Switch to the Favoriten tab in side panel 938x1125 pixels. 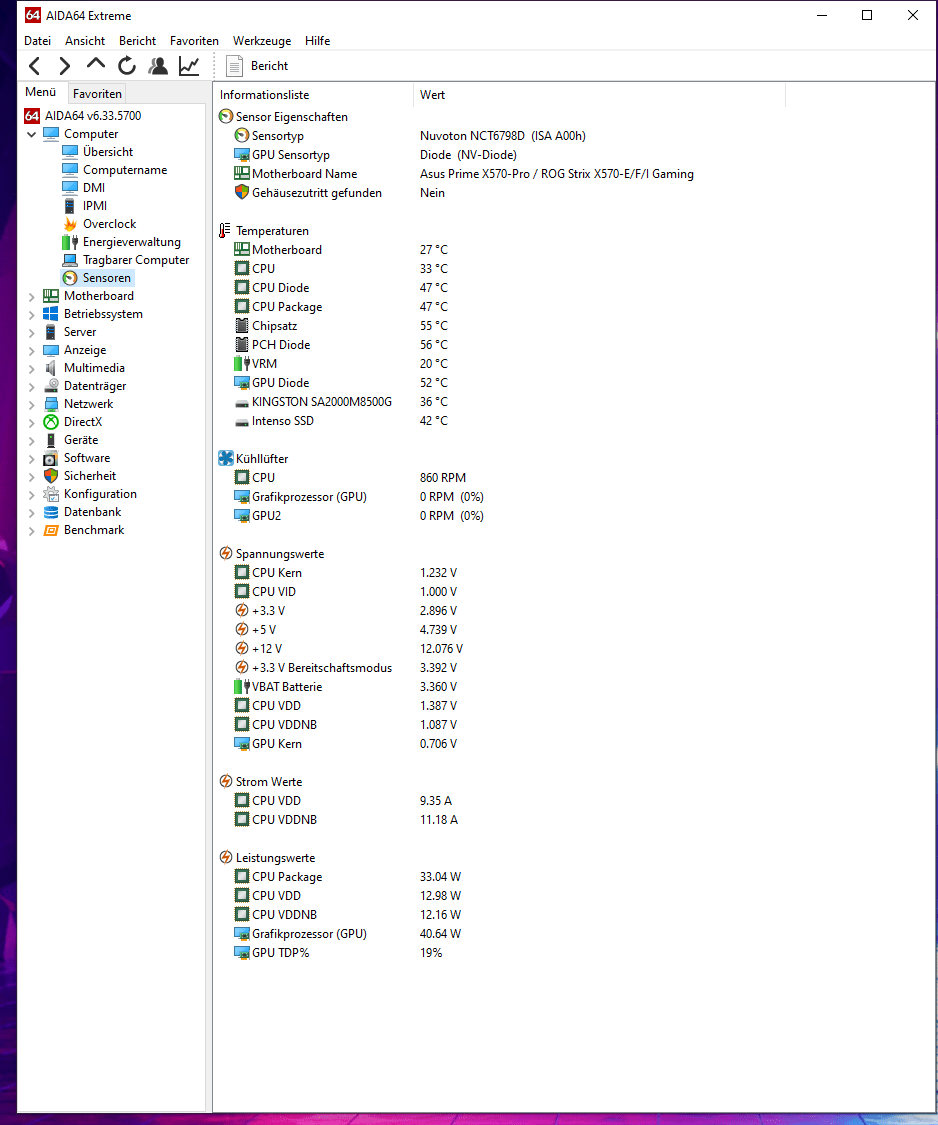point(97,93)
